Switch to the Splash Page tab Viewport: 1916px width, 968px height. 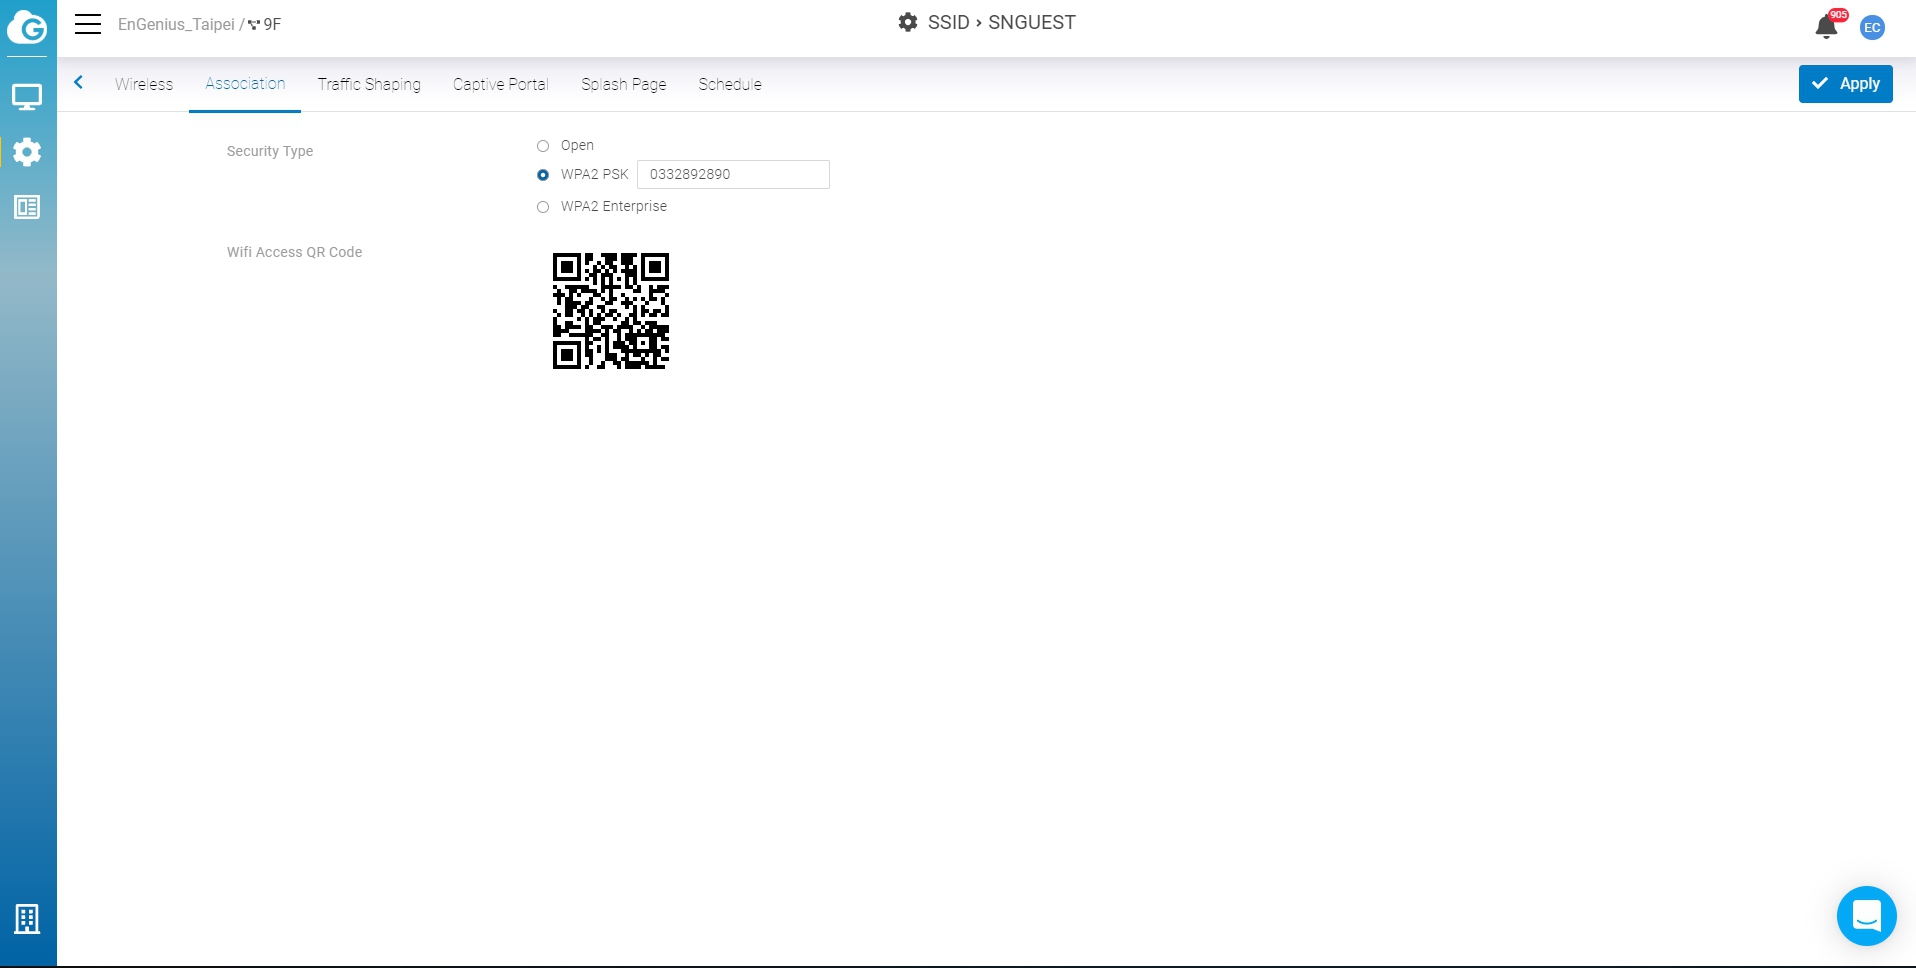(623, 84)
